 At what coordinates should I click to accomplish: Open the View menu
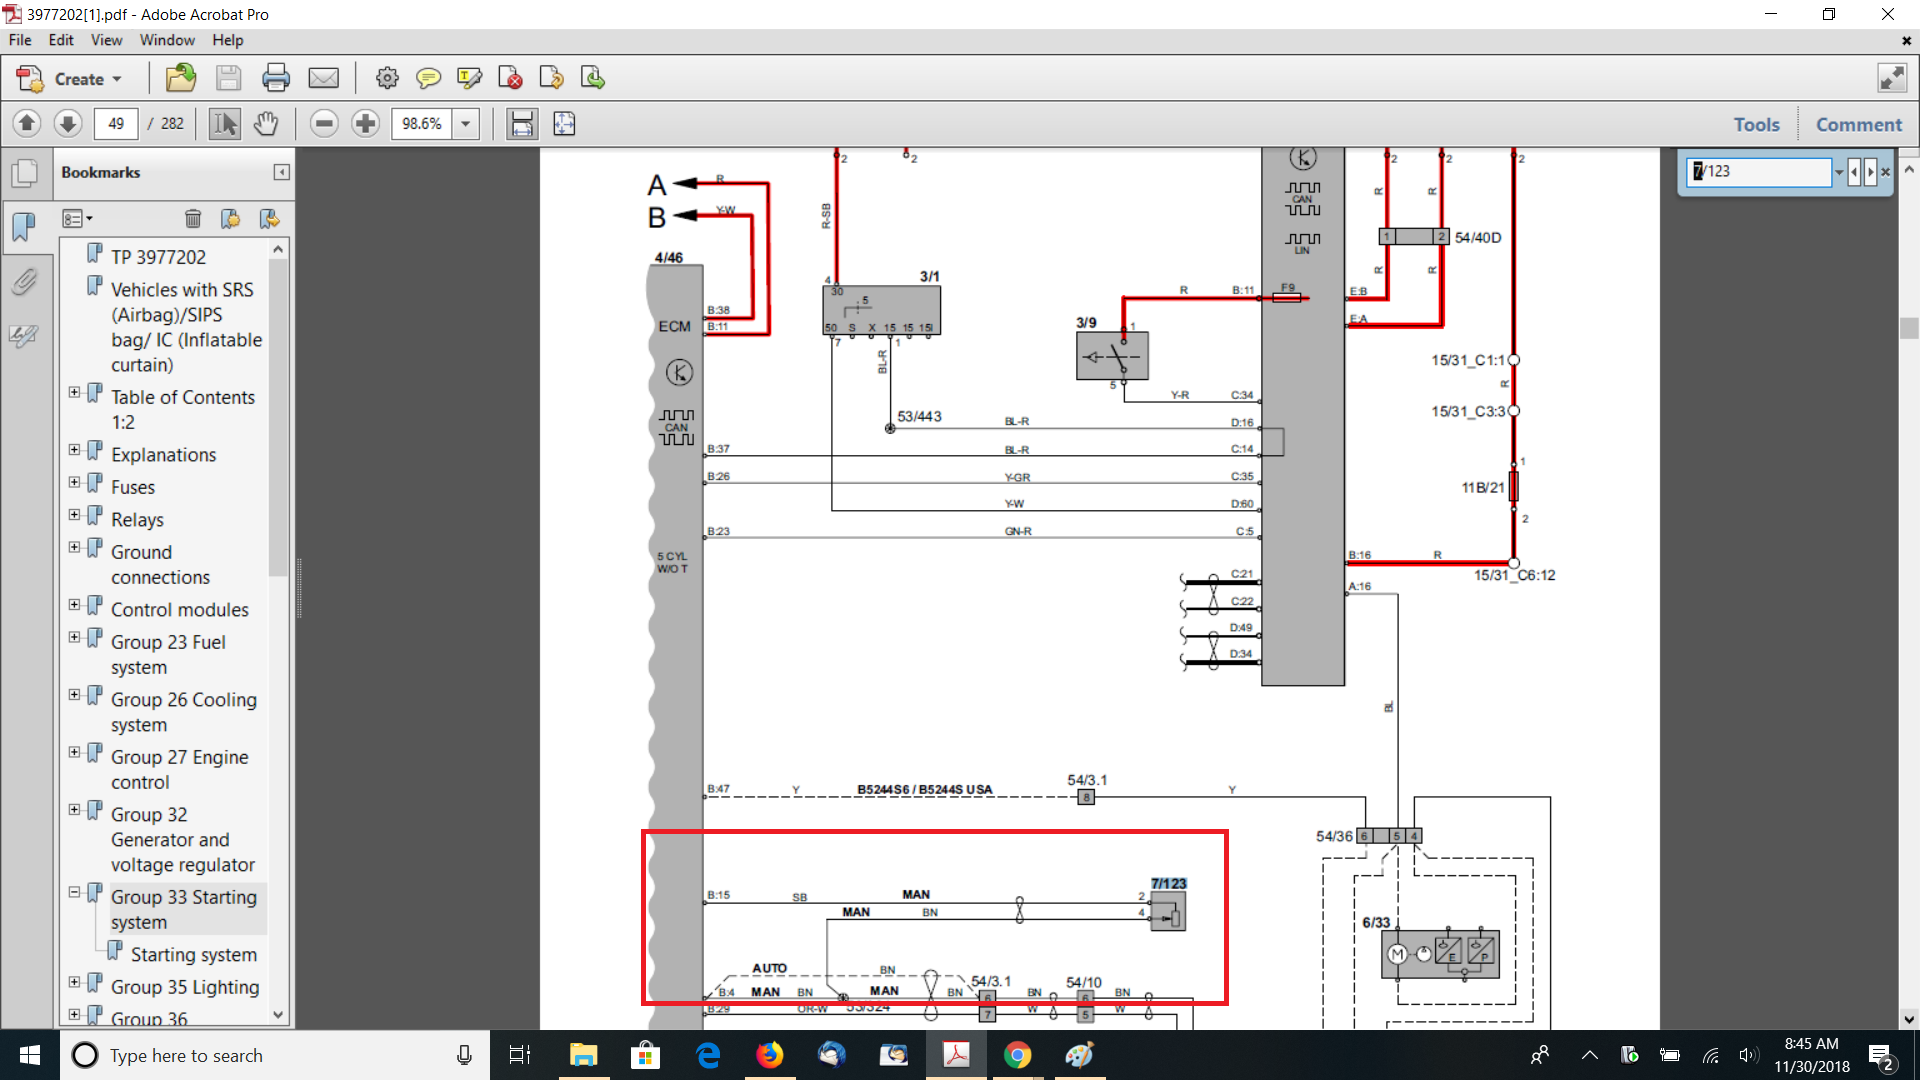click(106, 40)
